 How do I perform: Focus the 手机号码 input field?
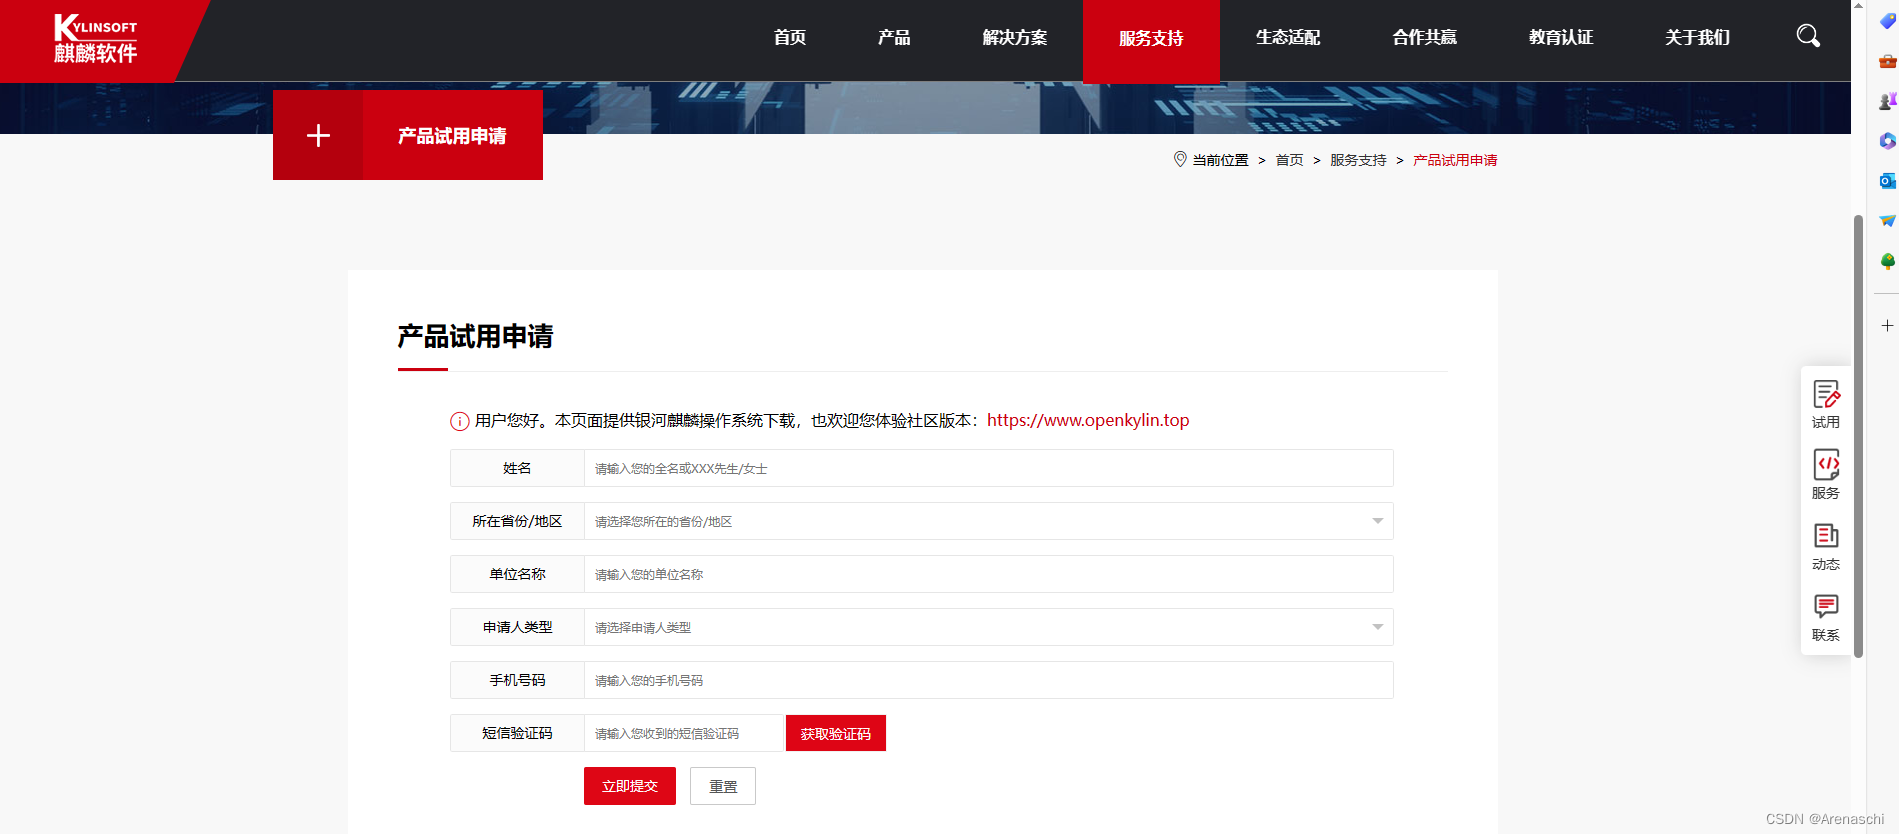pos(988,680)
